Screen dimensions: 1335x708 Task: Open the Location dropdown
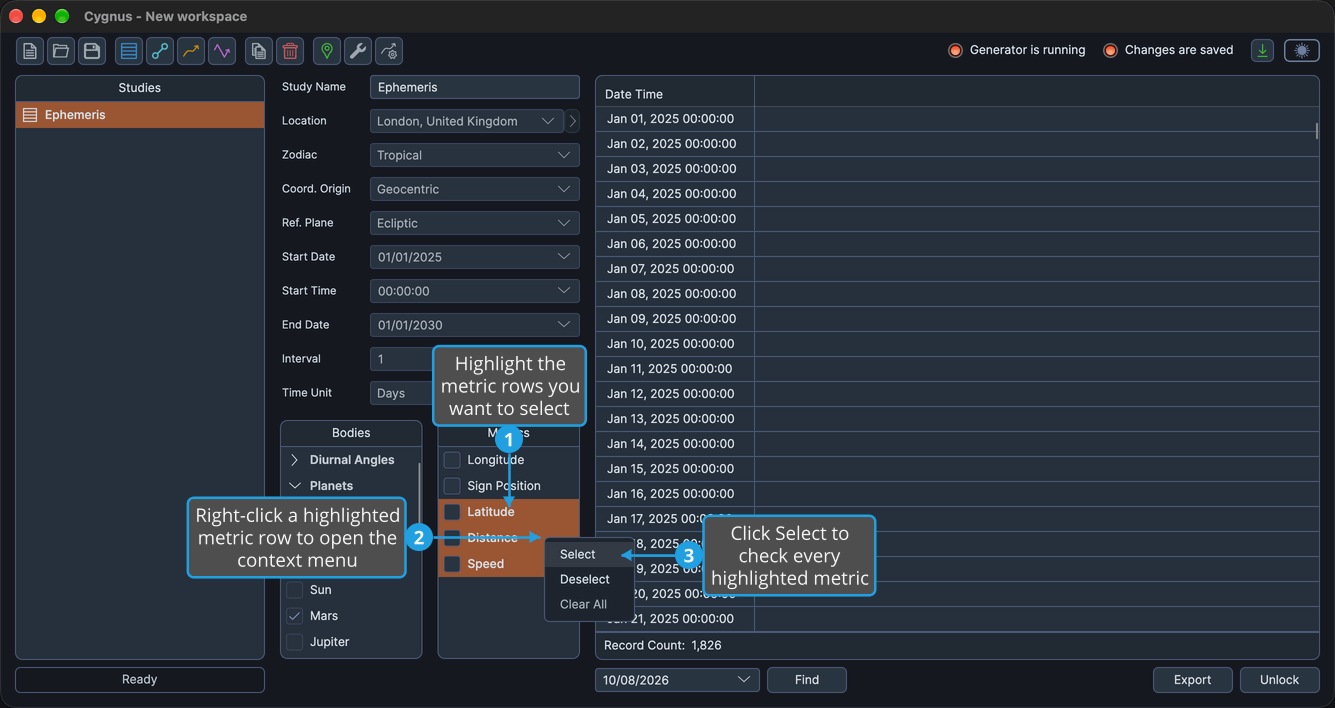467,121
